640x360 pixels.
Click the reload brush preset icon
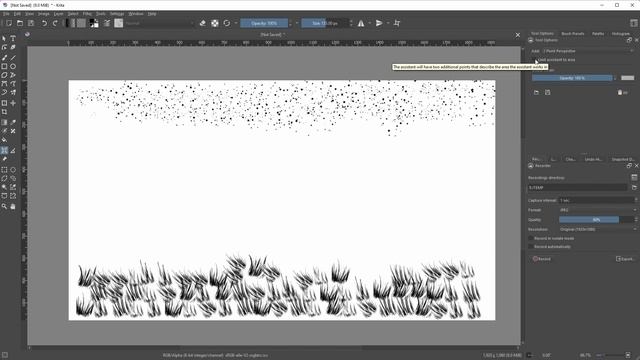click(x=227, y=23)
